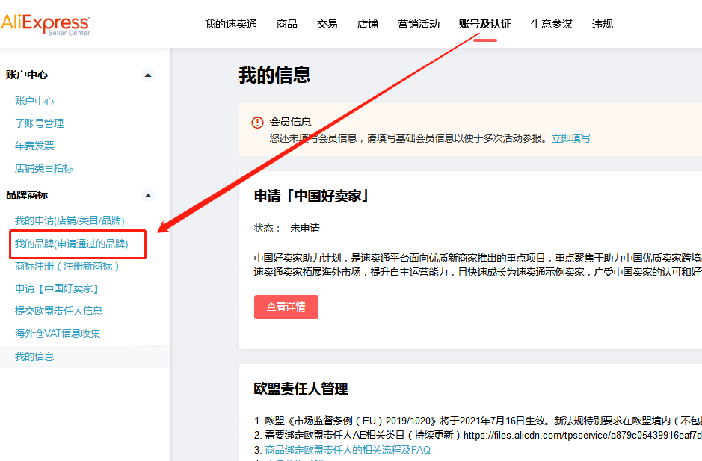Viewport: 702px width, 461px height.
Task: Go to the 店铺 menu
Action: (x=367, y=23)
